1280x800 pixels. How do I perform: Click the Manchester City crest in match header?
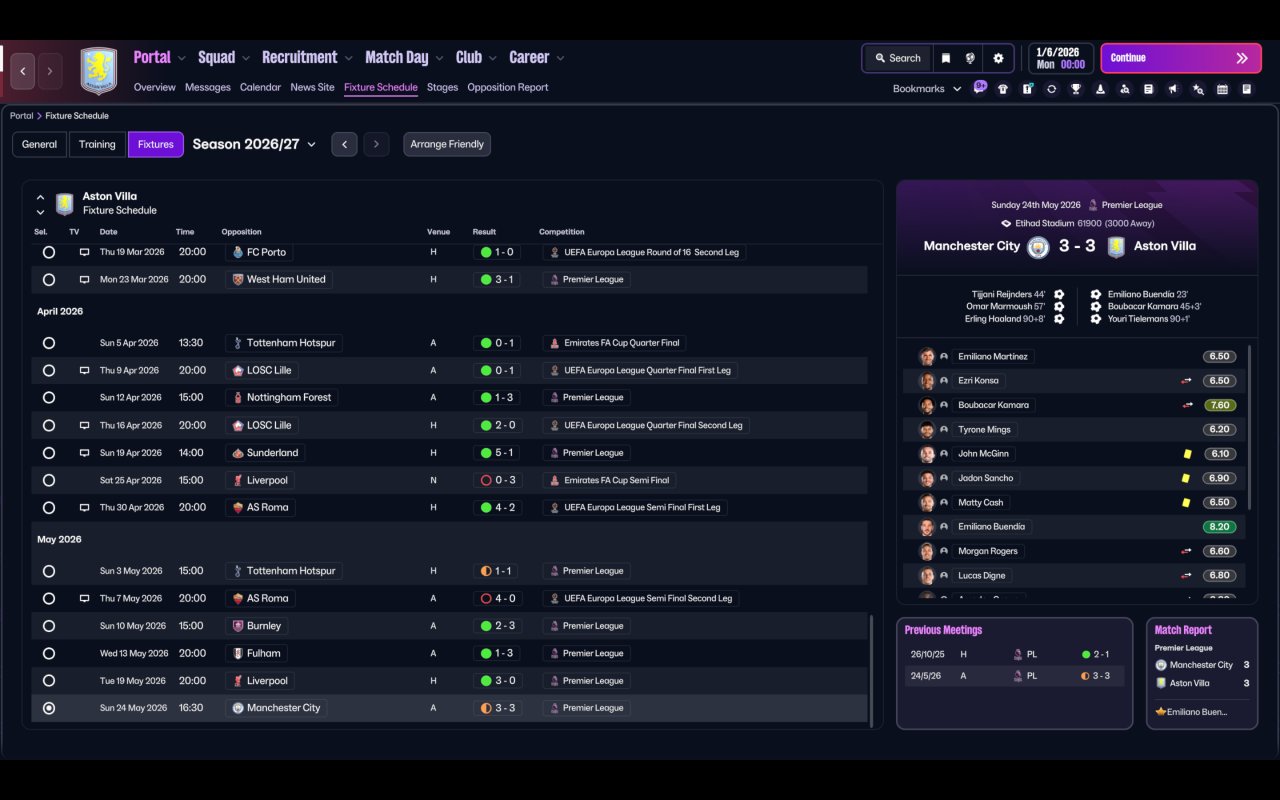pos(1038,246)
